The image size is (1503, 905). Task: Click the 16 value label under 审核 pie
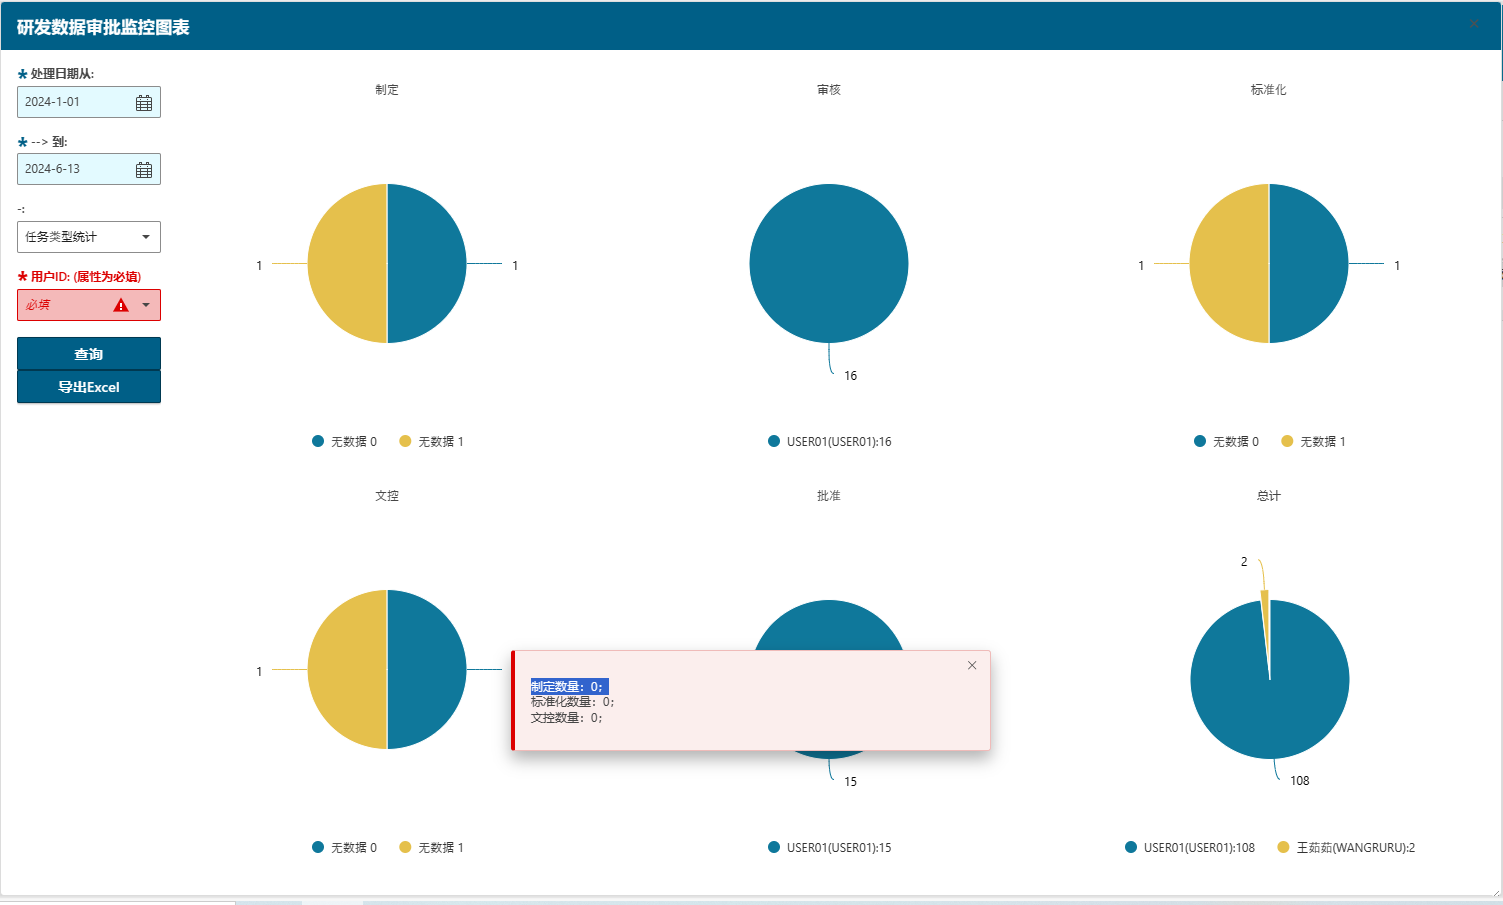click(850, 376)
